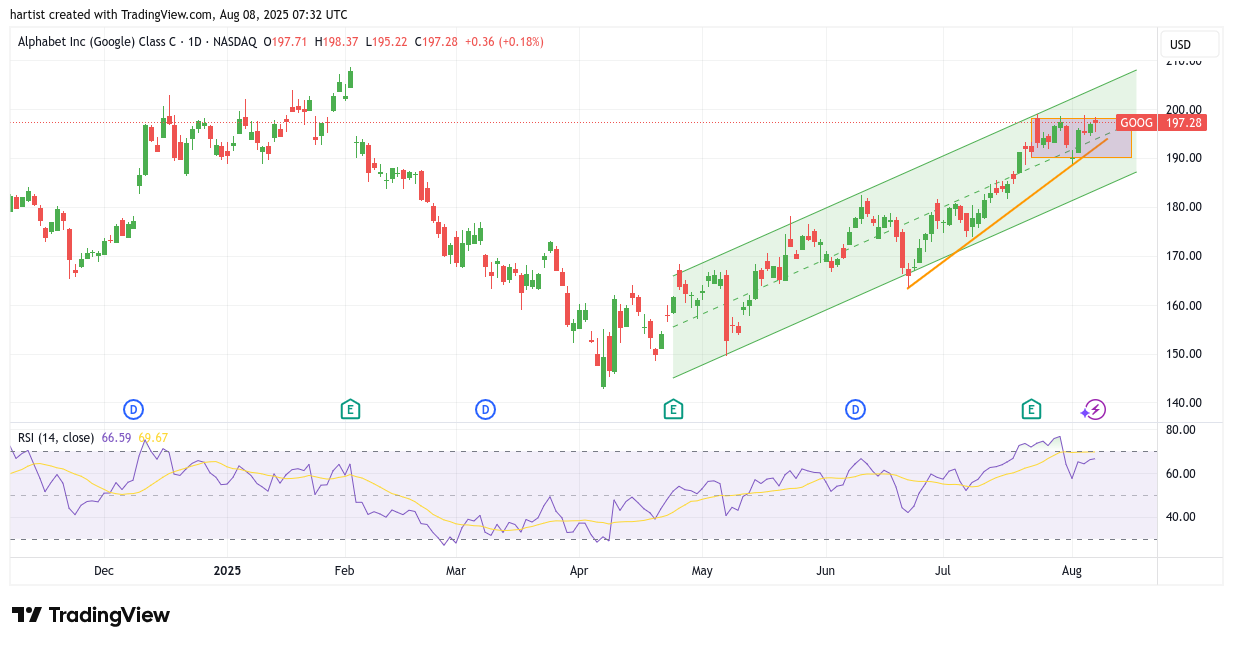The height and width of the screenshot is (645, 1233).
Task: Click the RSI value 66.59
Action: (116, 438)
